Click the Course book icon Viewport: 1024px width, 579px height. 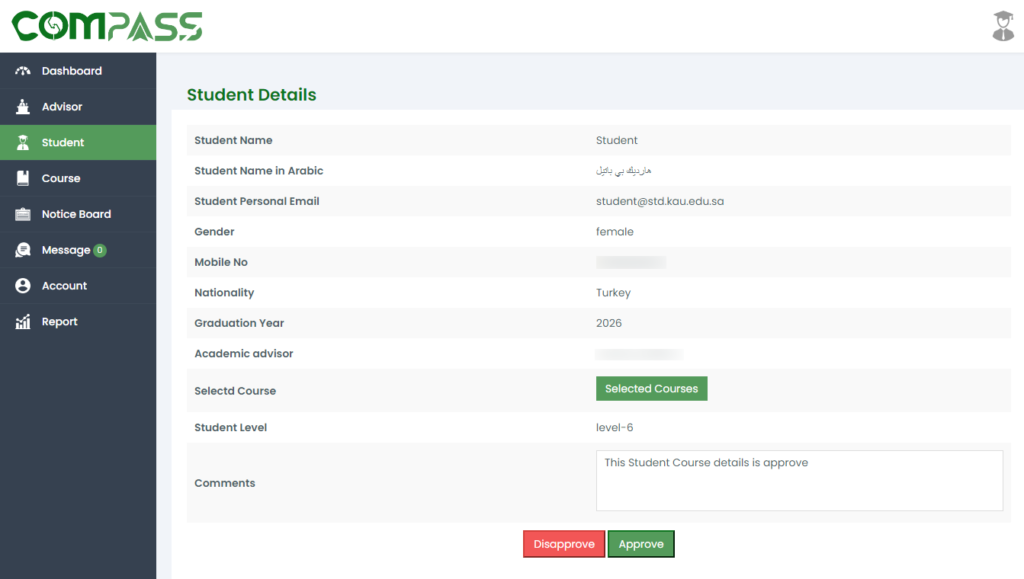click(x=23, y=178)
